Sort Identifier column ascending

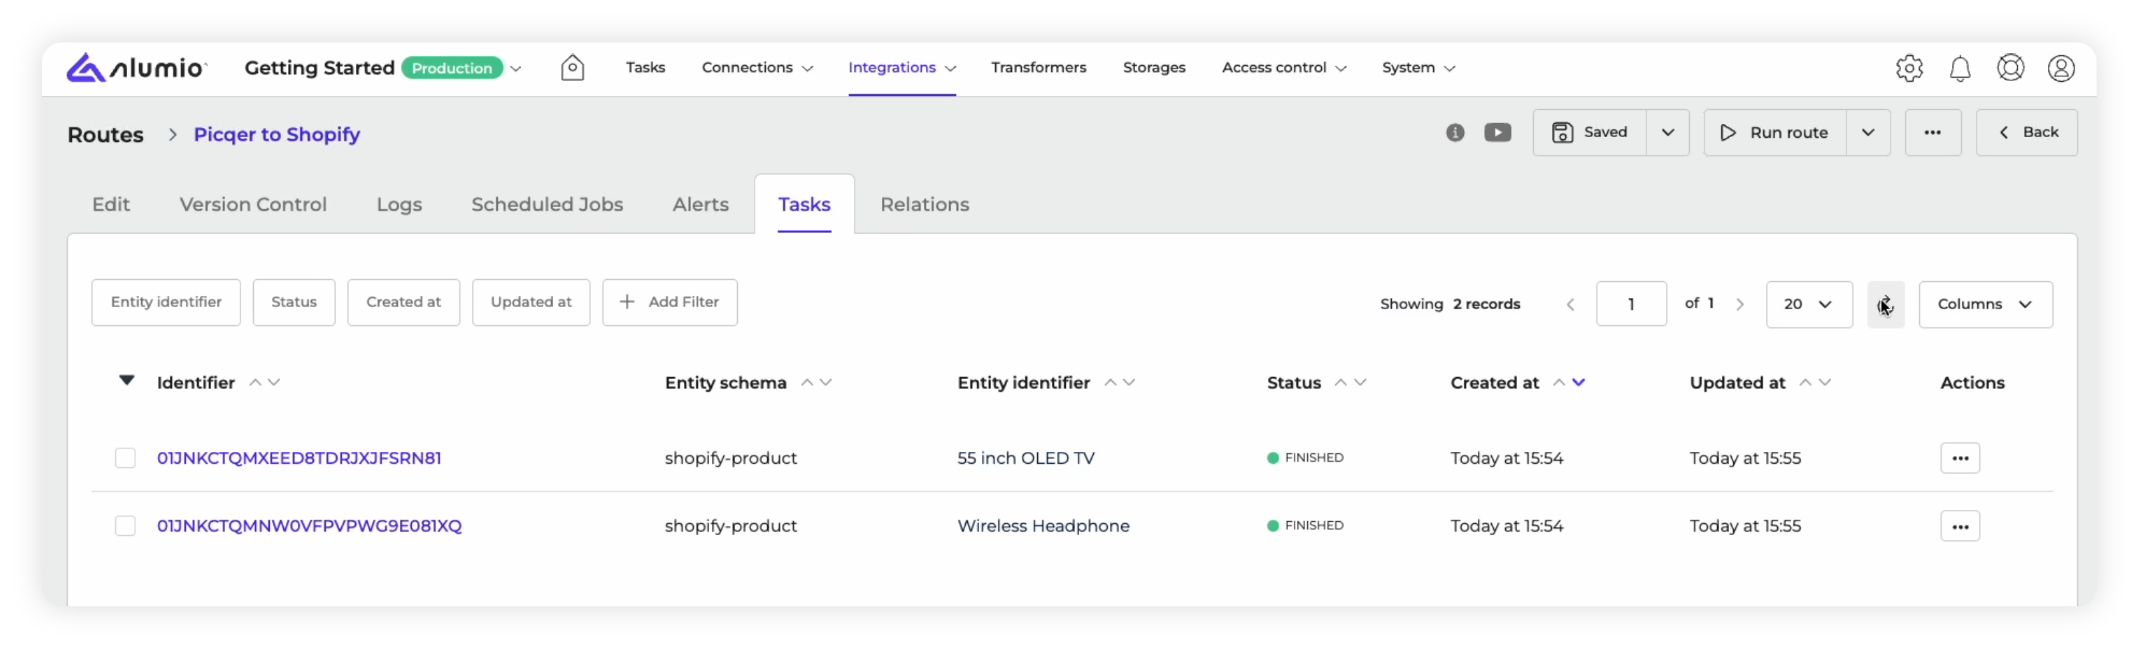pyautogui.click(x=255, y=383)
